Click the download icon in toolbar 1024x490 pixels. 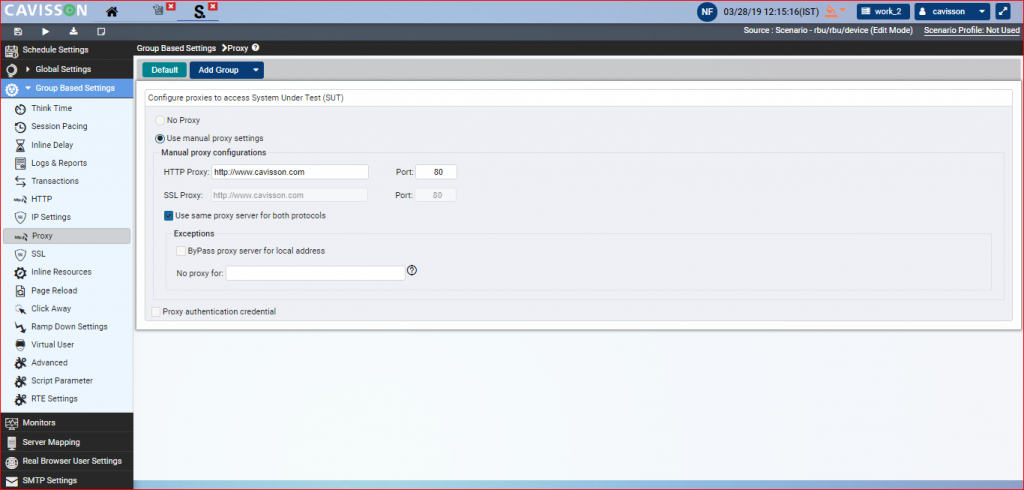pos(73,31)
